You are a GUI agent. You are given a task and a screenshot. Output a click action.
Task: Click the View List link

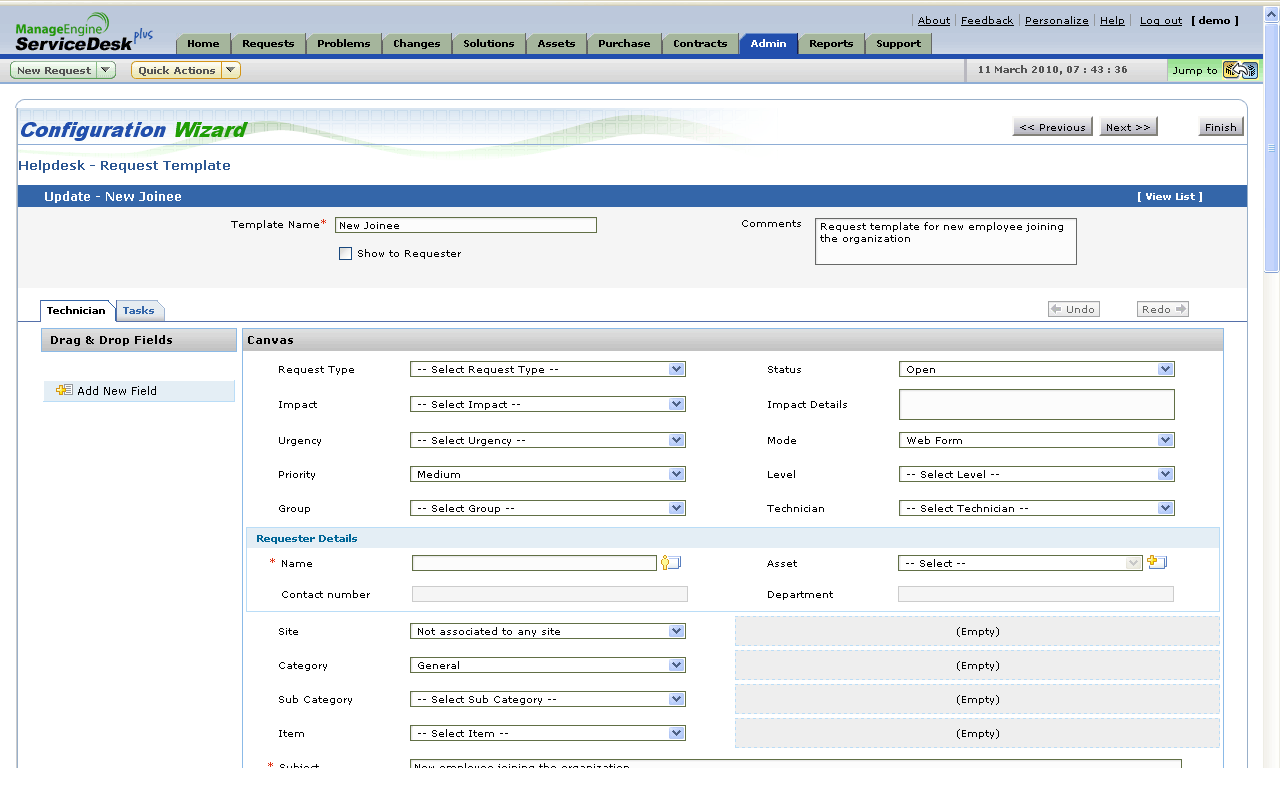1169,197
